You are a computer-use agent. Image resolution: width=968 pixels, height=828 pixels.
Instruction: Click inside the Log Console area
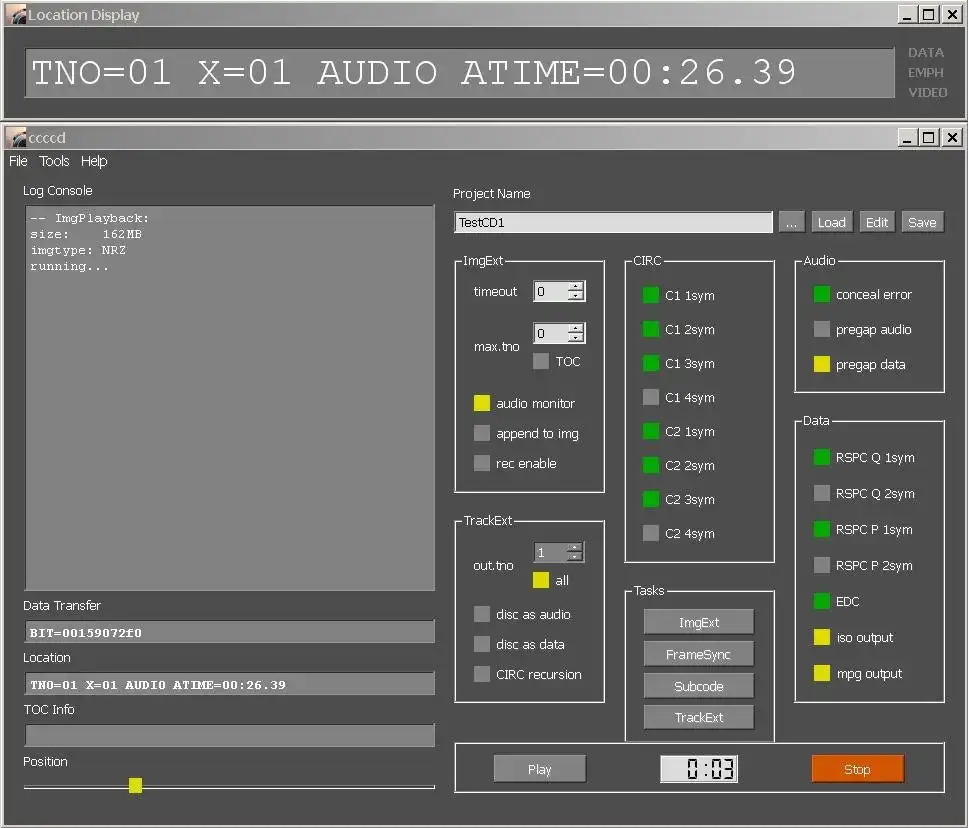click(x=230, y=399)
